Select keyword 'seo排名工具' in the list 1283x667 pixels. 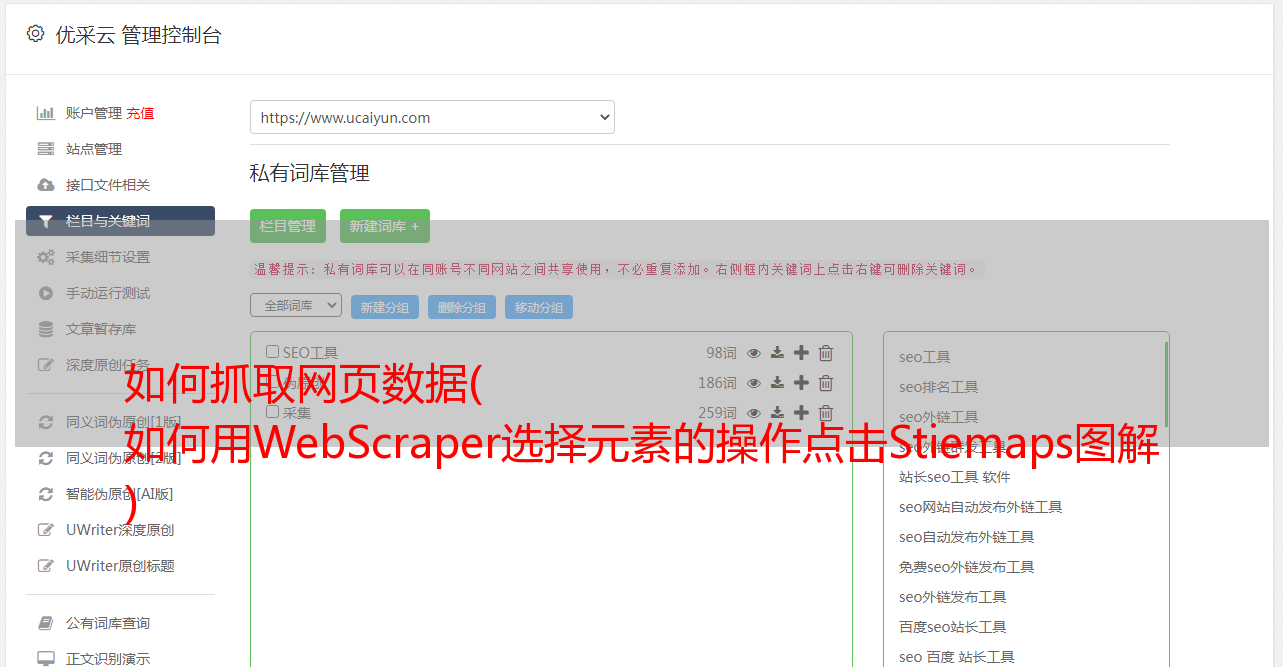tap(939, 387)
